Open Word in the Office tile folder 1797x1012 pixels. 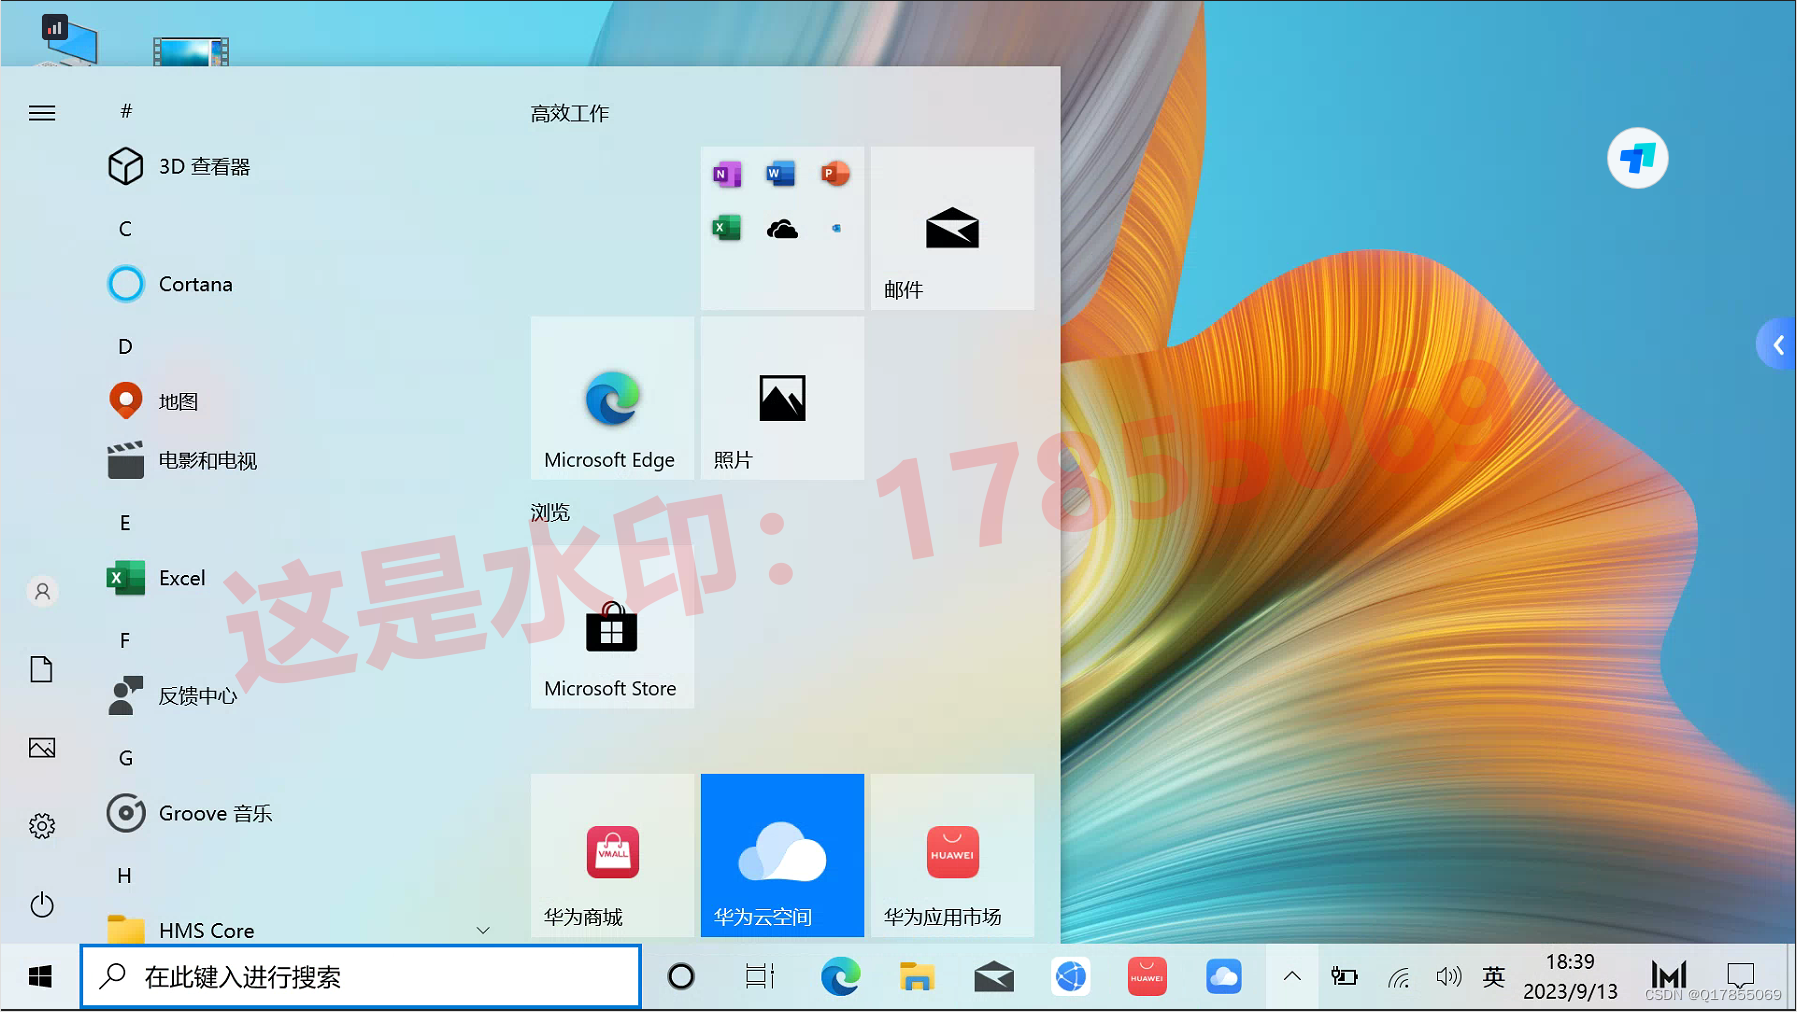click(781, 174)
